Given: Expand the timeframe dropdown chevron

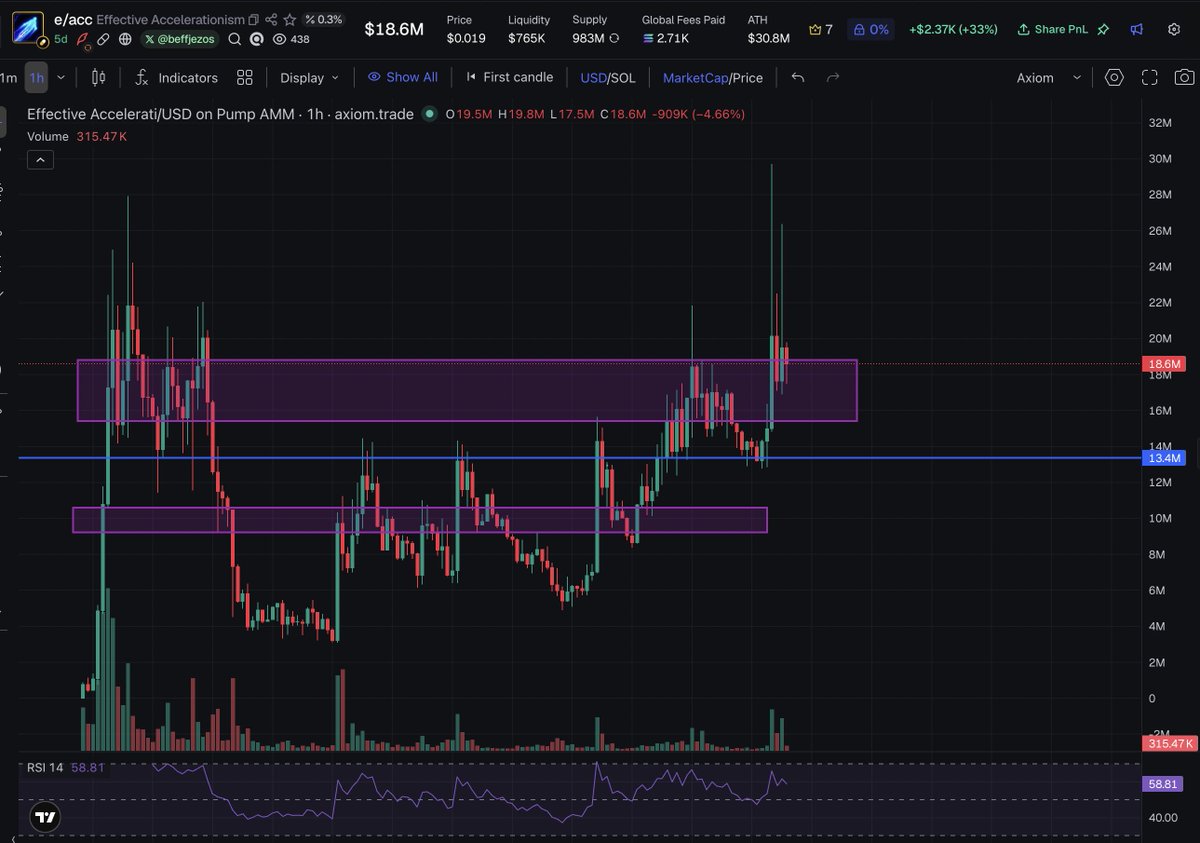Looking at the screenshot, I should point(62,77).
